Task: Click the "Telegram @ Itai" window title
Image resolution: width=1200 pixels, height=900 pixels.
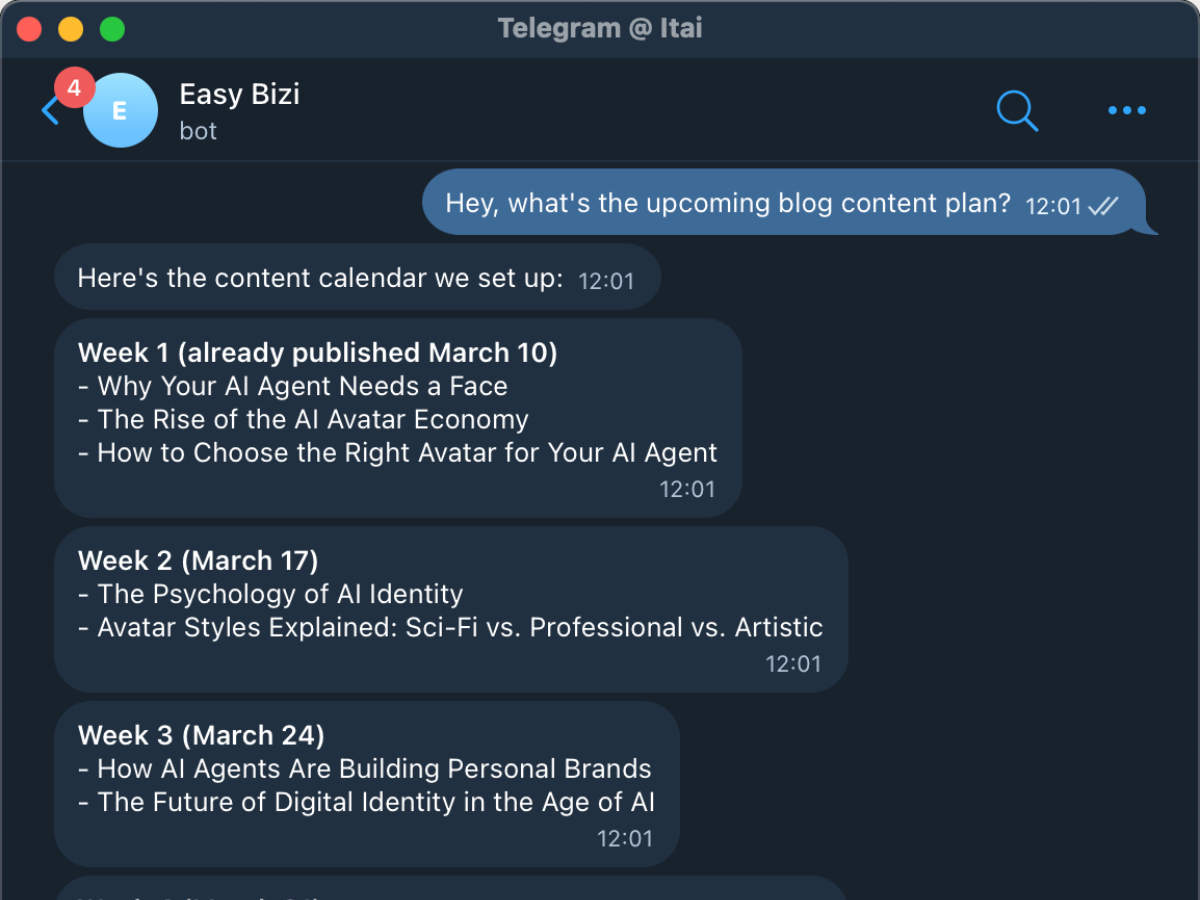Action: pos(600,28)
